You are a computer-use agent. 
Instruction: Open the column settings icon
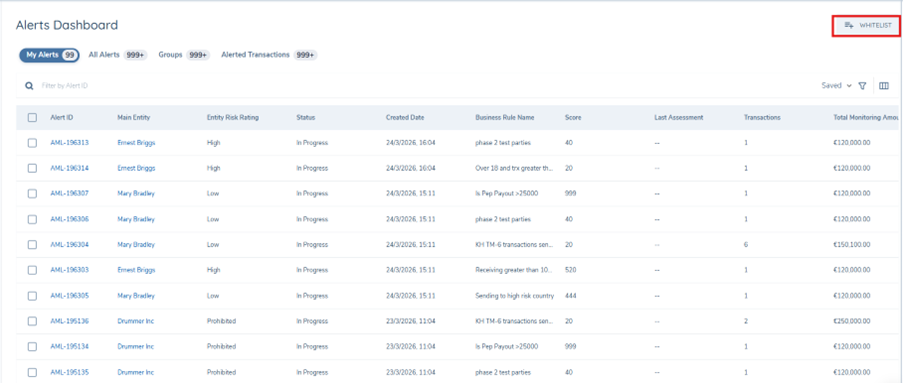(884, 86)
